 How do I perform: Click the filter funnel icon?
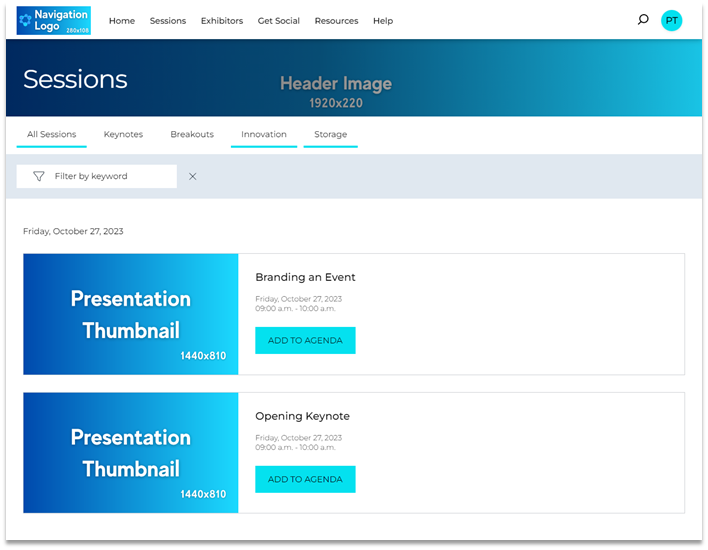39,176
